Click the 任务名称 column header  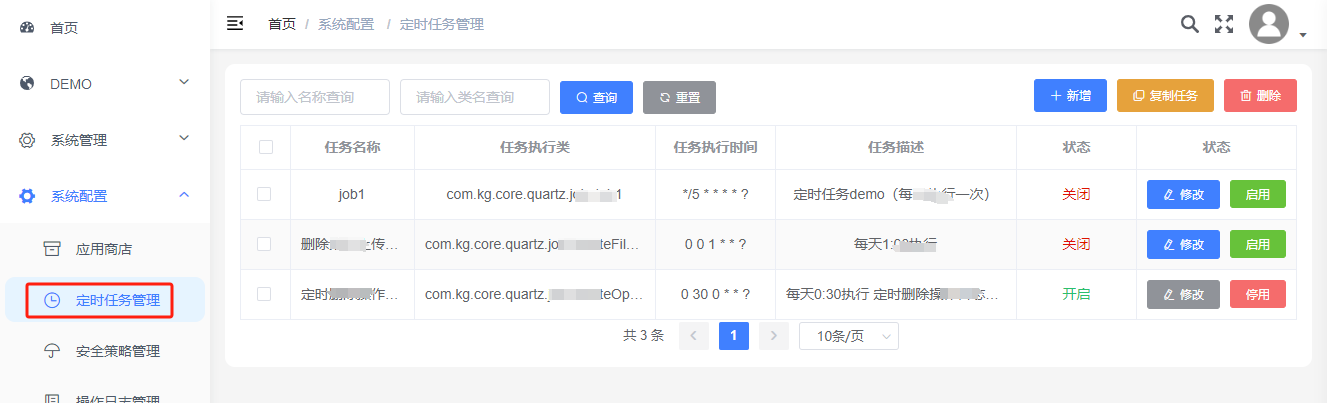352,147
